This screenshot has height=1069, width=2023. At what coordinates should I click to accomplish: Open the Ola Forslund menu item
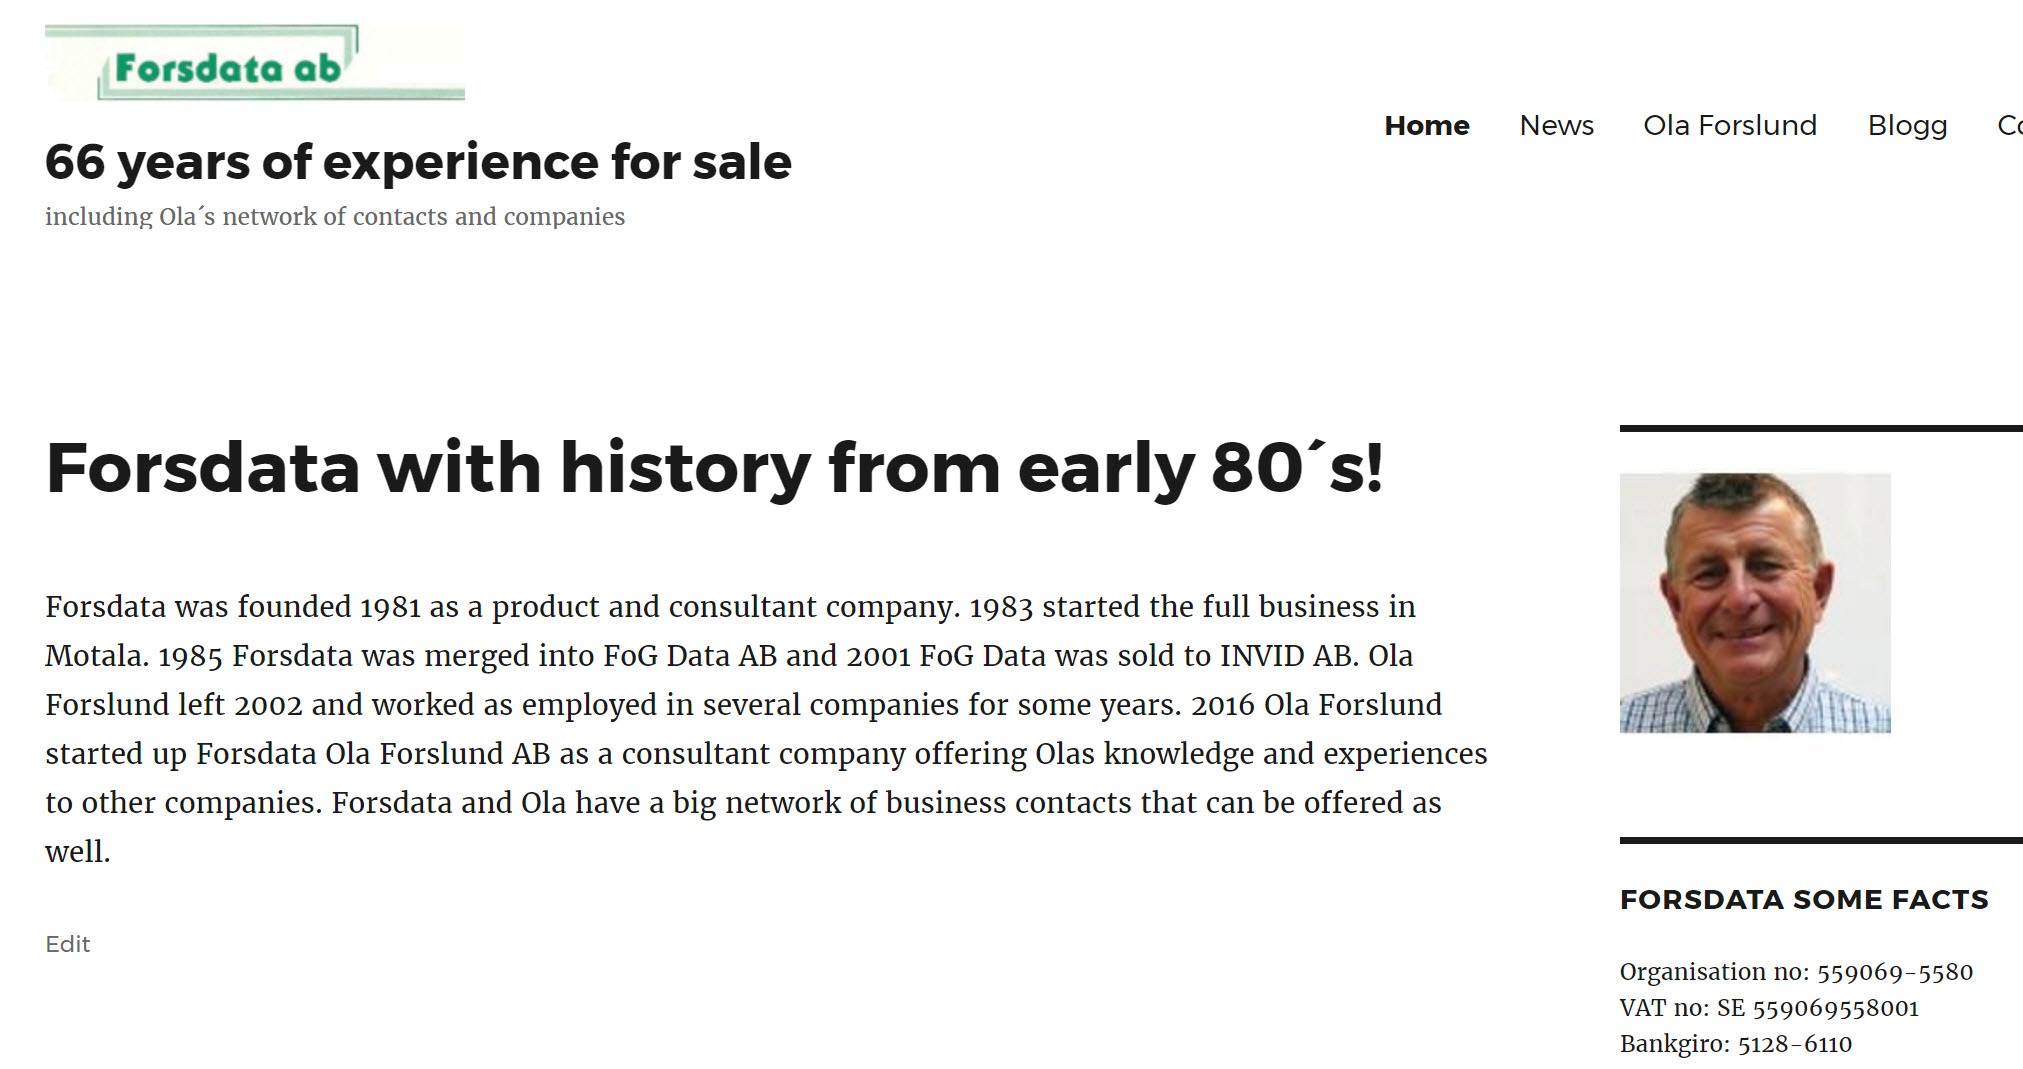[x=1730, y=126]
